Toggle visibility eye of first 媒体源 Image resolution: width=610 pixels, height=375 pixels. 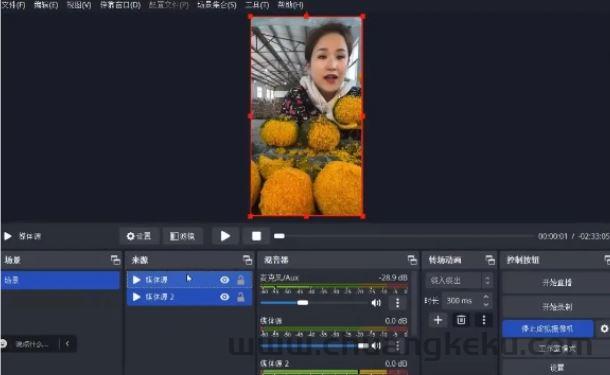224,280
